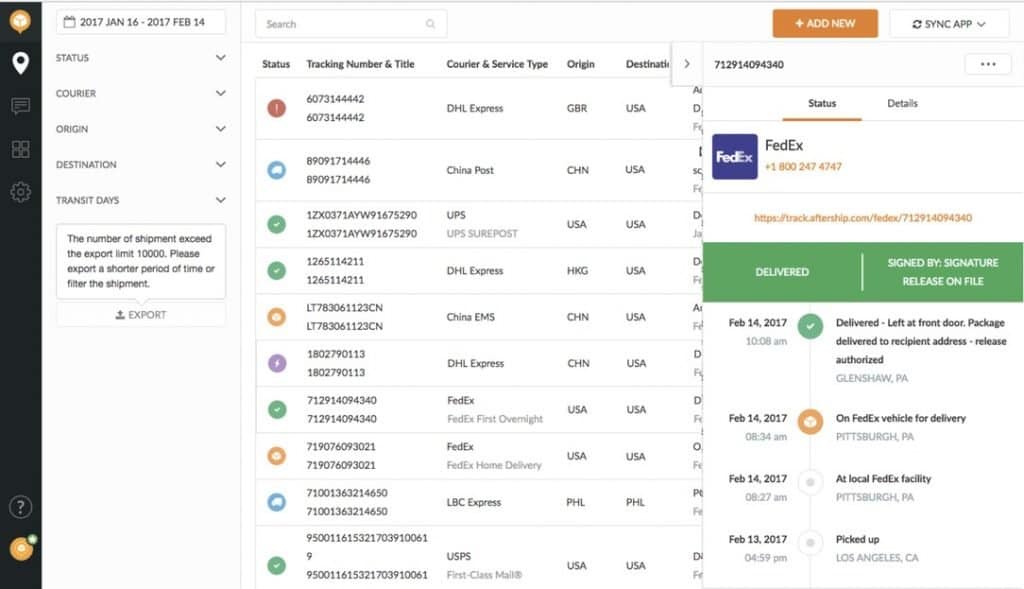Open the messages chat icon in sidebar
The image size is (1024, 589).
[20, 106]
